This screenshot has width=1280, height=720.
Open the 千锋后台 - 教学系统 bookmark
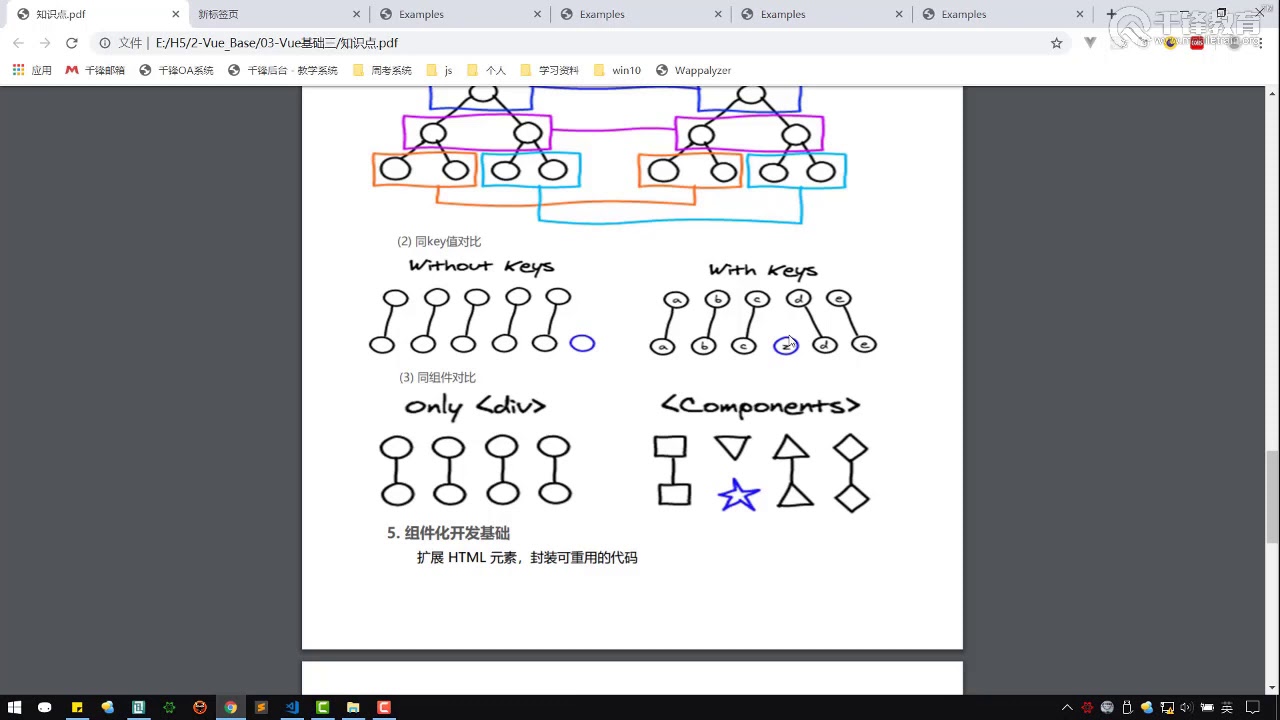pyautogui.click(x=283, y=70)
